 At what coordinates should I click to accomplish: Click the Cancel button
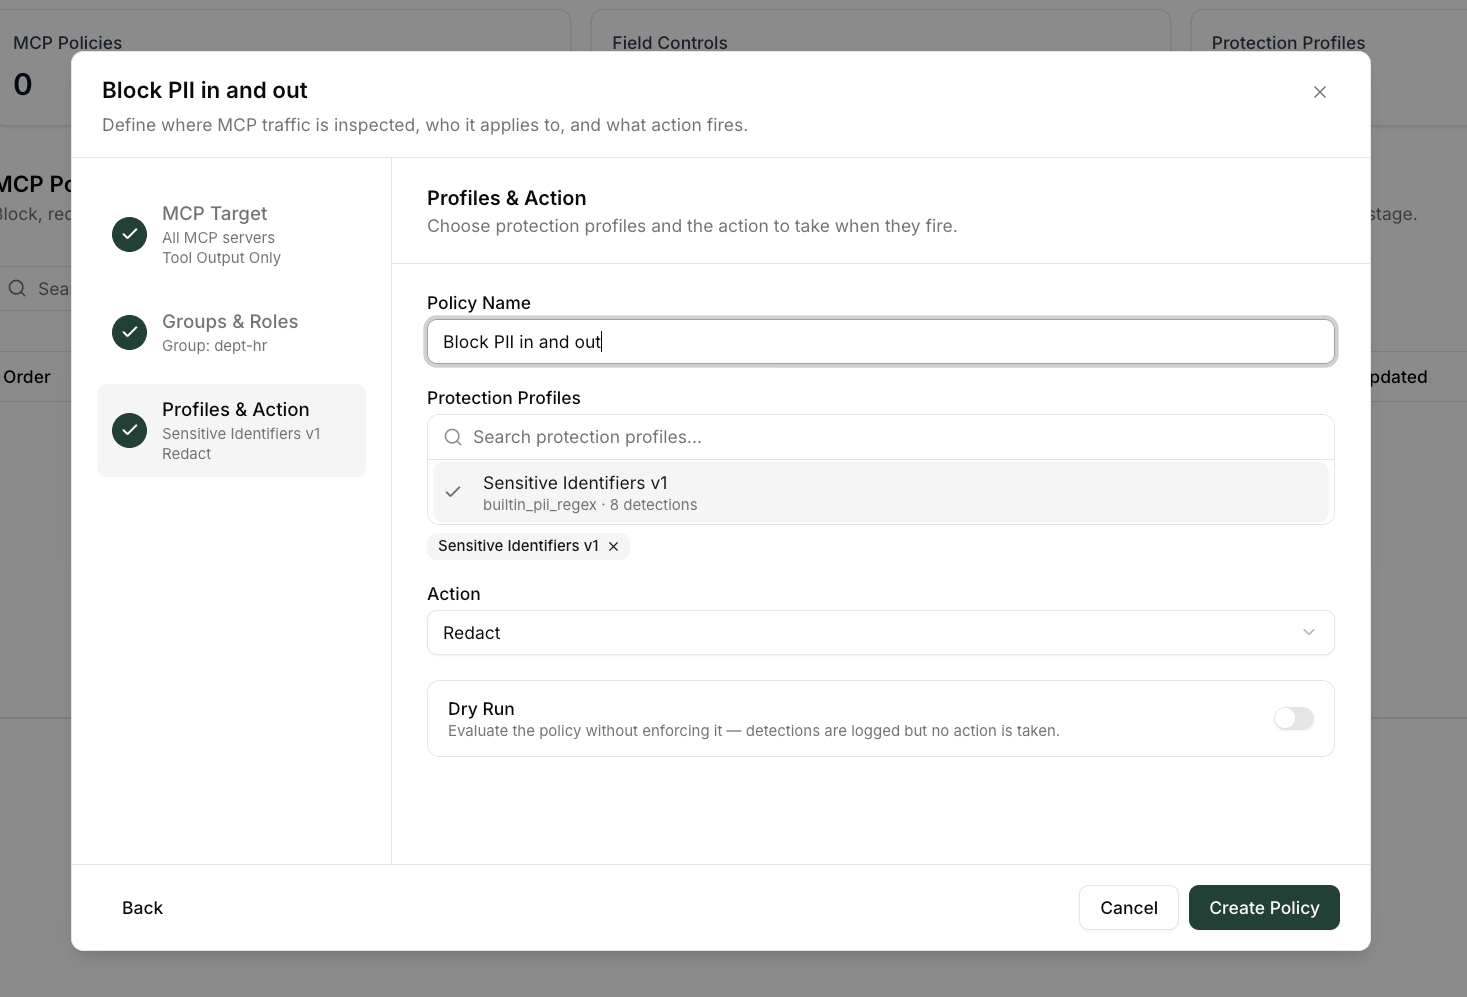(x=1128, y=908)
